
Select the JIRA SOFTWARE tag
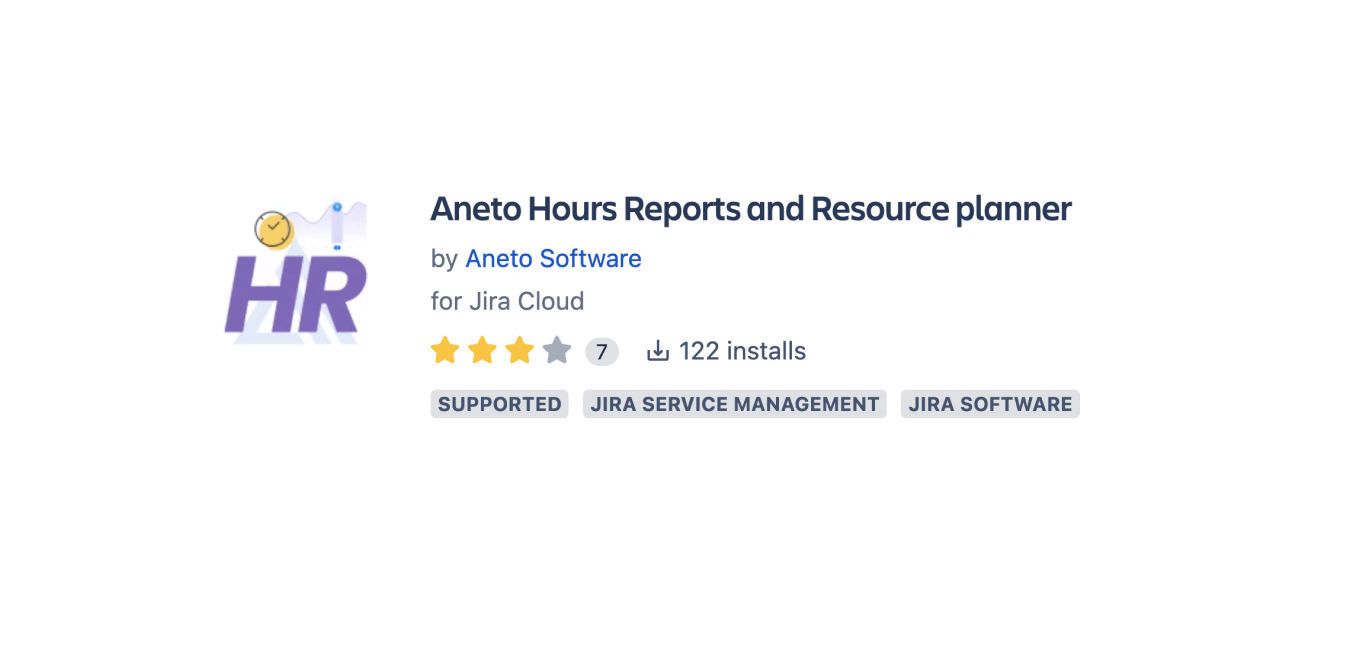click(990, 404)
